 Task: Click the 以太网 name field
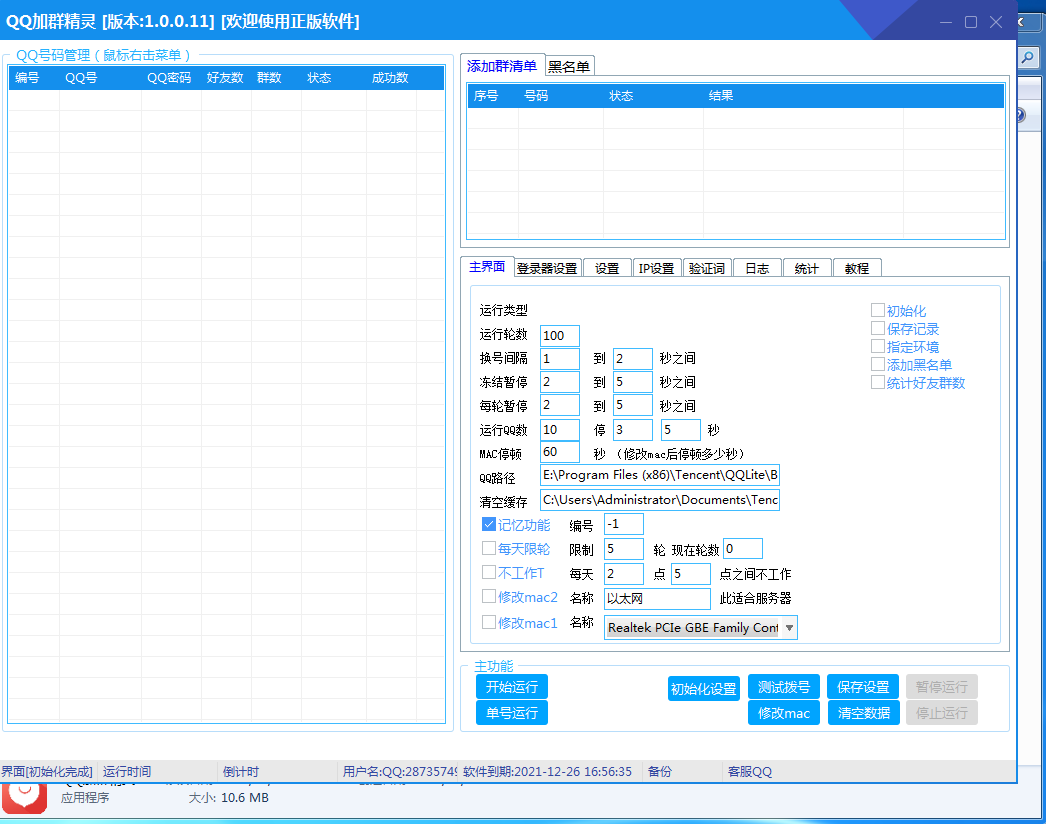pos(657,598)
